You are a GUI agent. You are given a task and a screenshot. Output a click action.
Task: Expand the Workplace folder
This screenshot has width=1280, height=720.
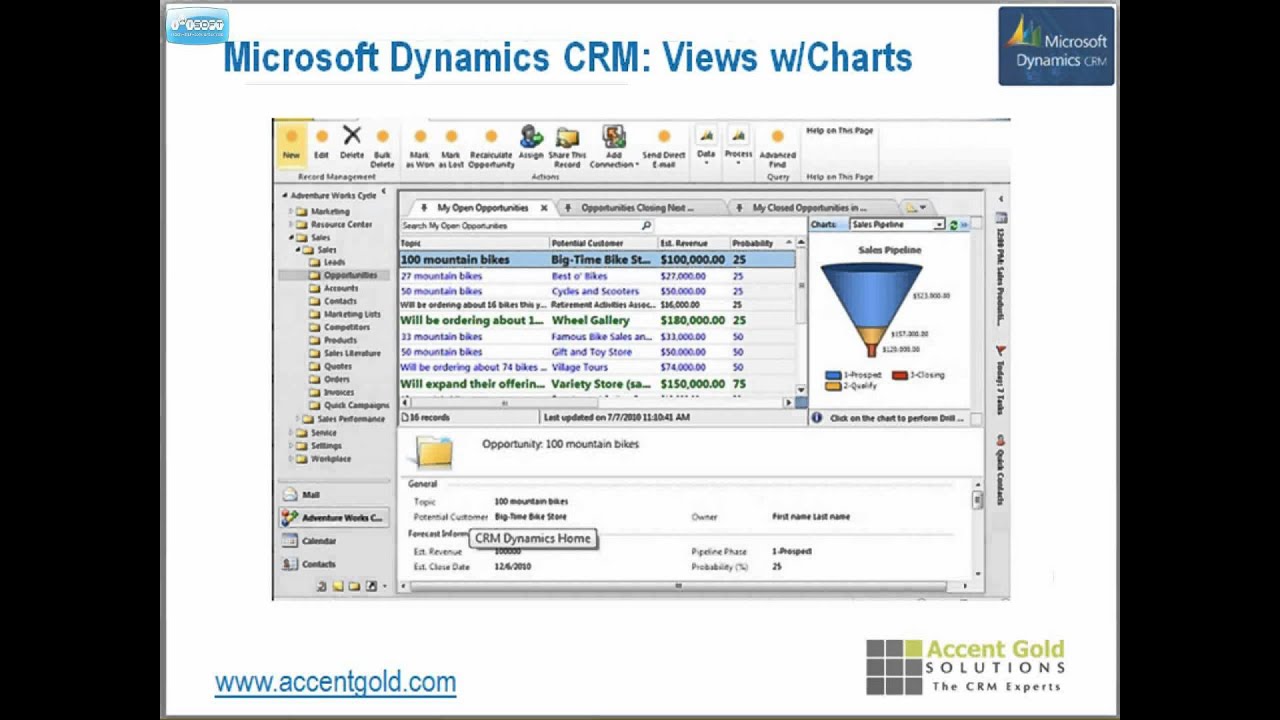point(292,459)
